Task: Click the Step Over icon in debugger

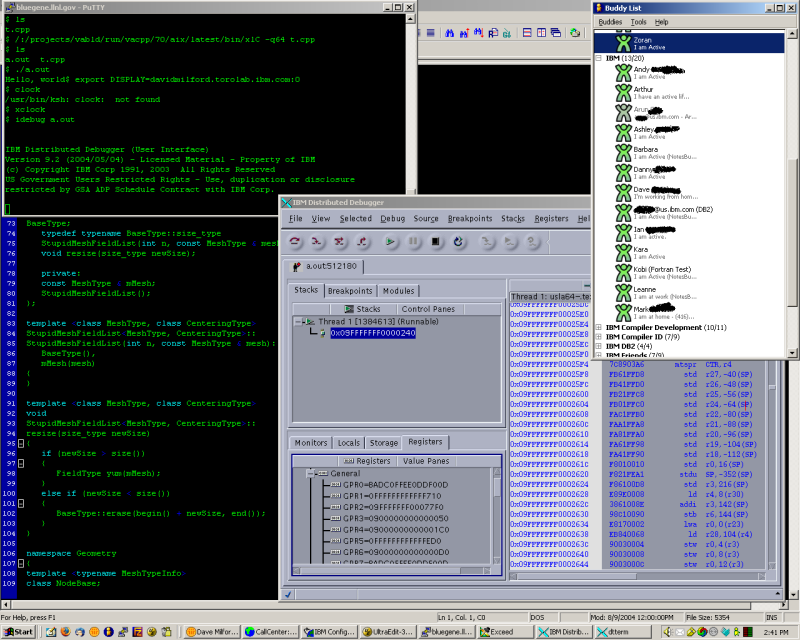Action: 296,241
